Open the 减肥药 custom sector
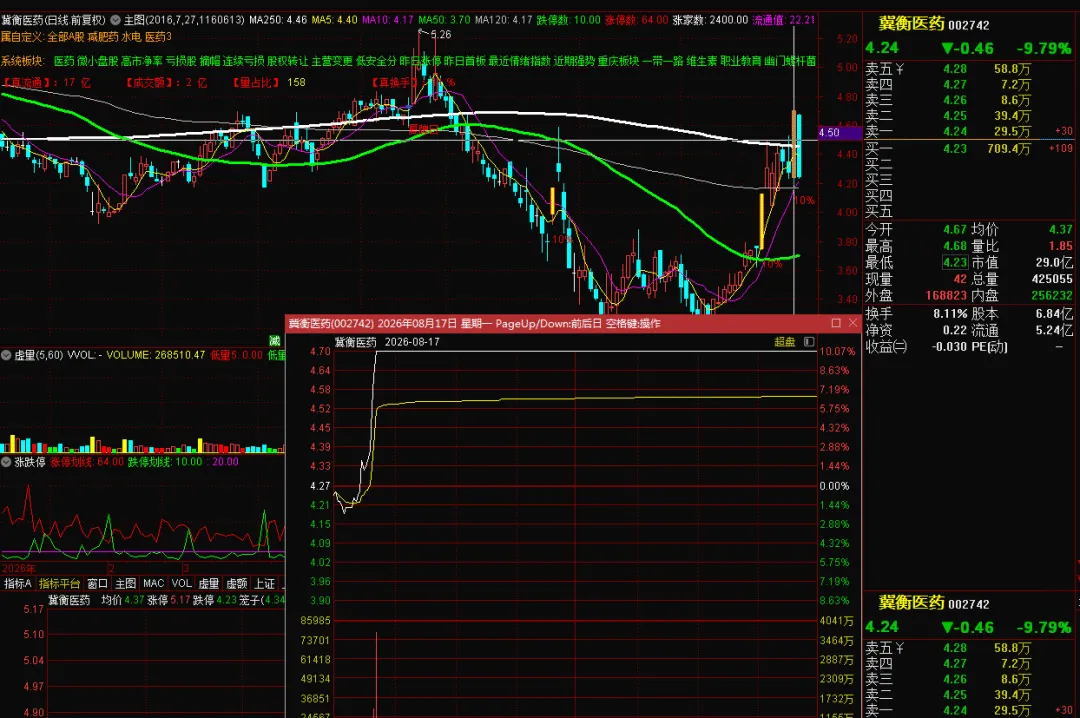1080x718 pixels. [x=103, y=37]
